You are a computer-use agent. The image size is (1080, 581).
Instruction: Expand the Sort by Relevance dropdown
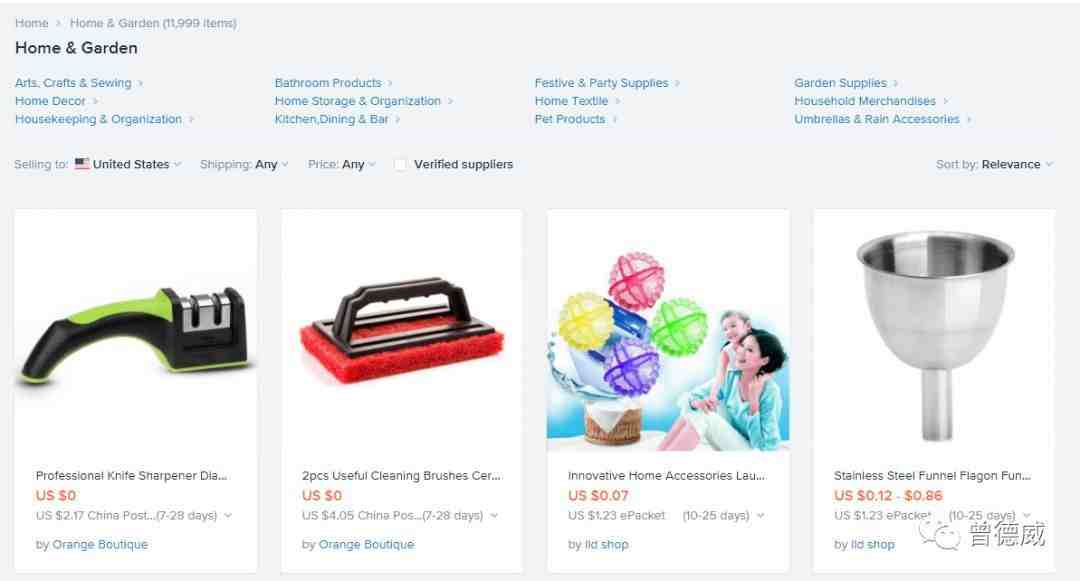click(x=994, y=165)
